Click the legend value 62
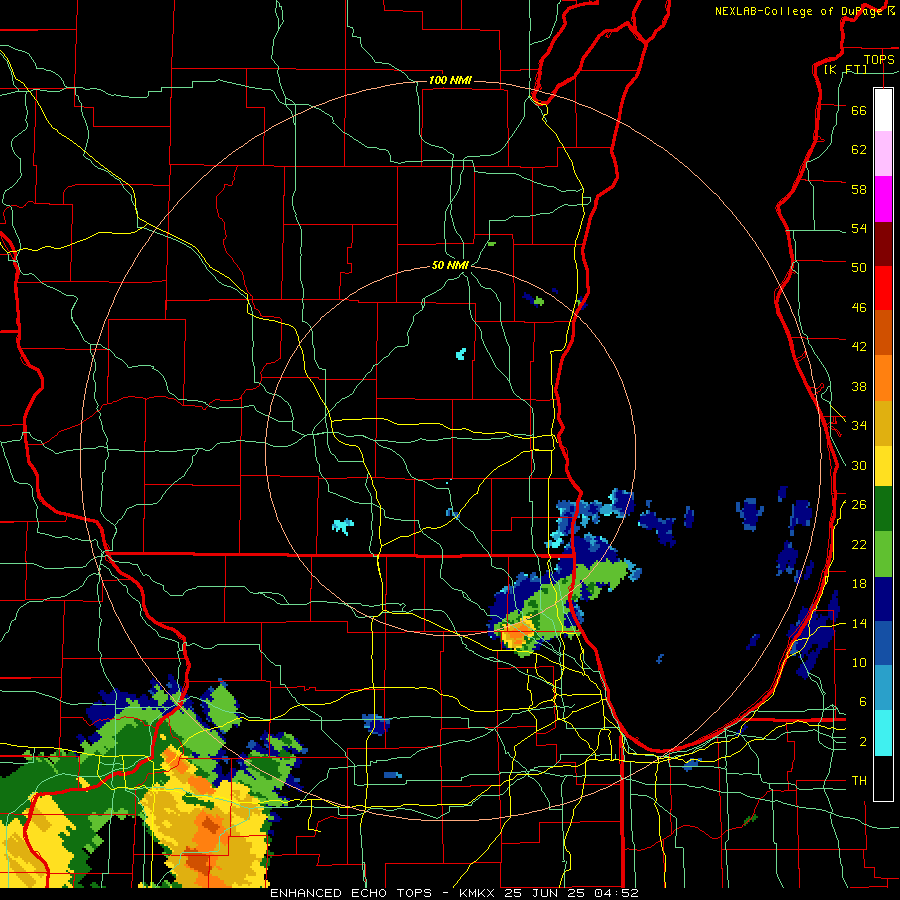The width and height of the screenshot is (900, 900). 859,150
